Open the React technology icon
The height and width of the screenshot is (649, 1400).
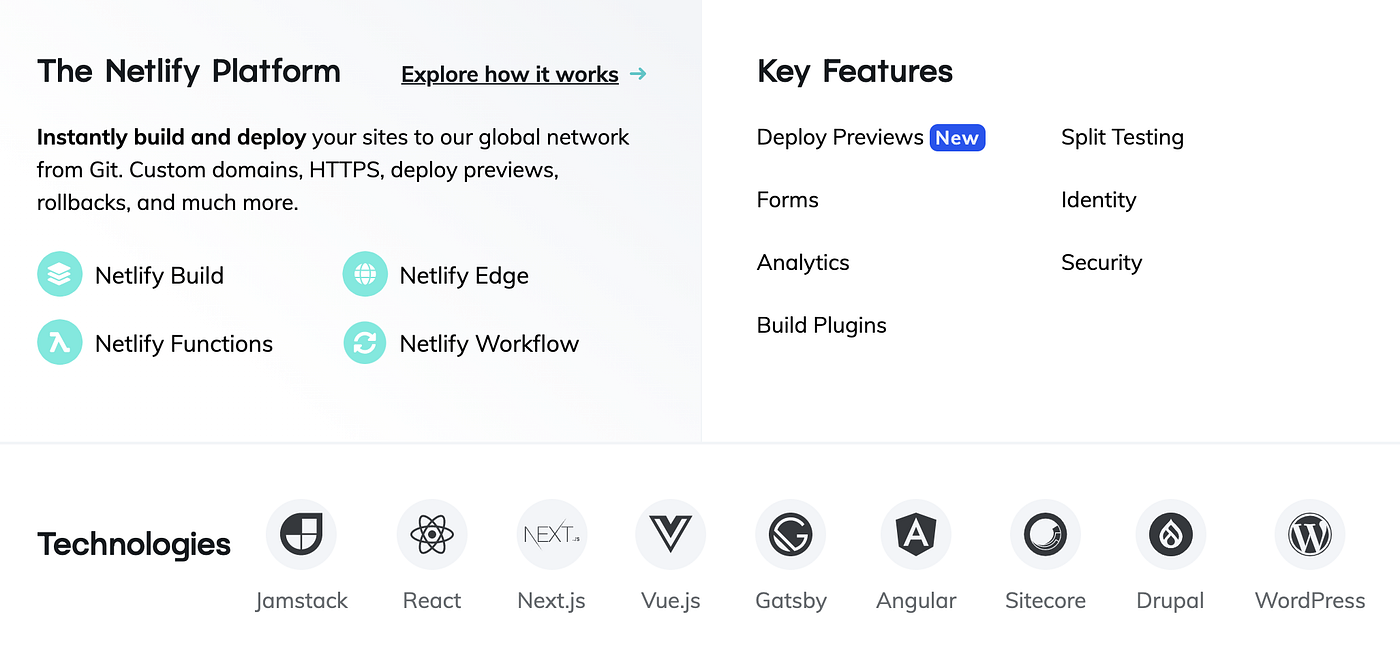click(432, 534)
